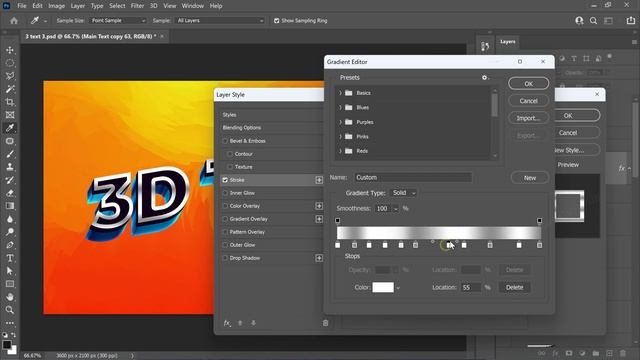Select the Eraser tool
This screenshot has width=640, height=360.
click(10, 193)
